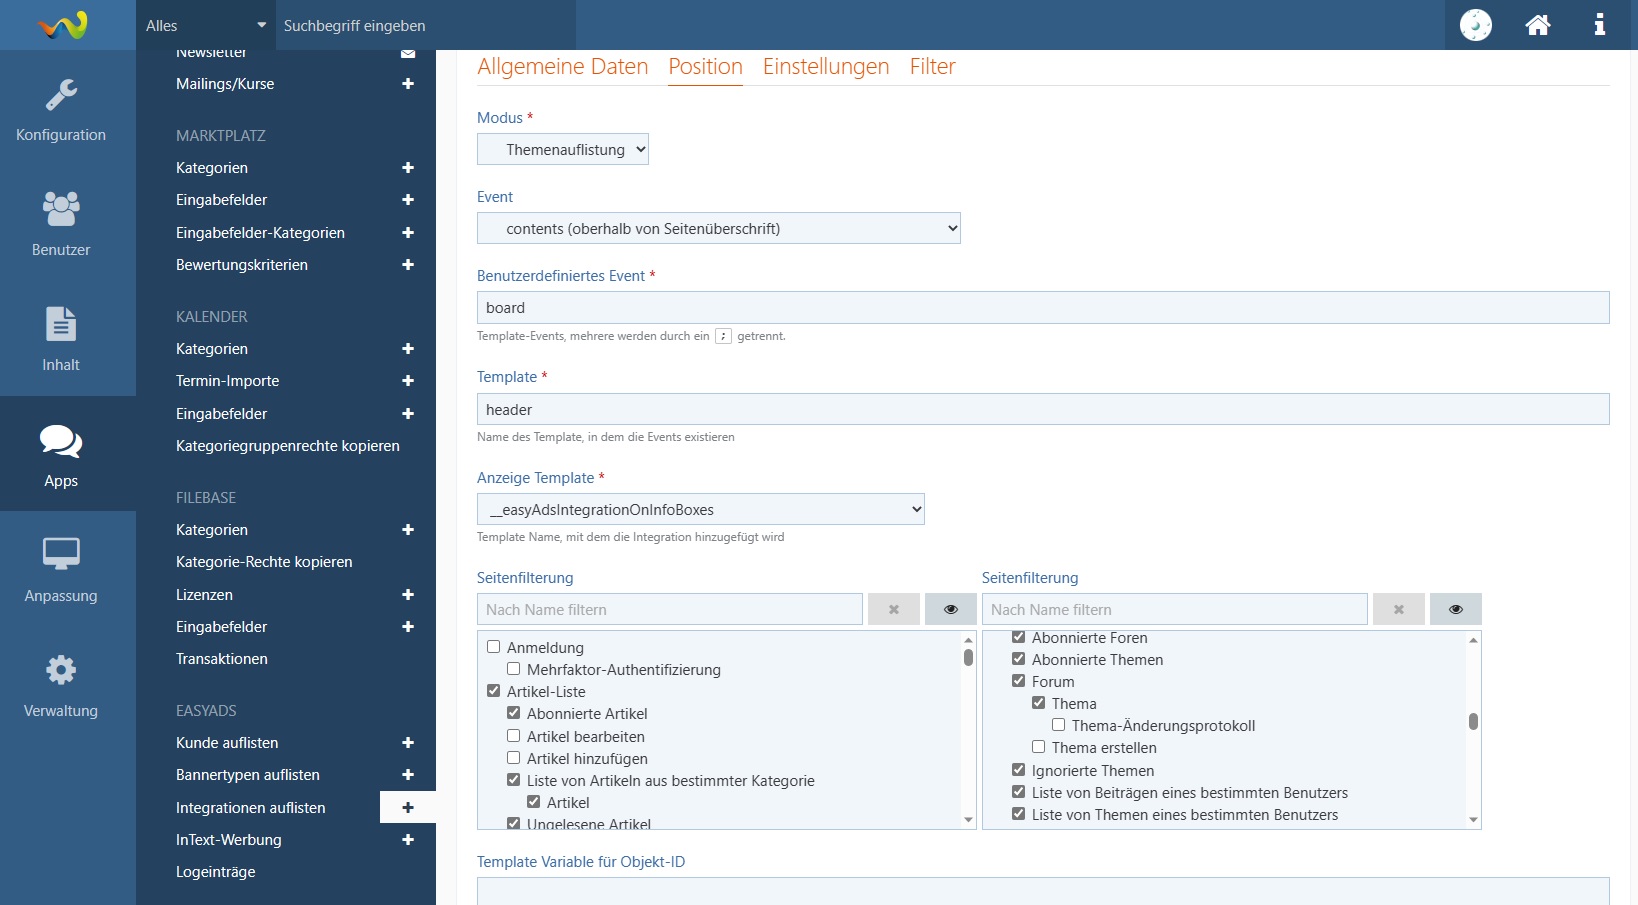The height and width of the screenshot is (905, 1638).
Task: Add Marktplatz Kategorien via plus icon
Action: tap(408, 168)
